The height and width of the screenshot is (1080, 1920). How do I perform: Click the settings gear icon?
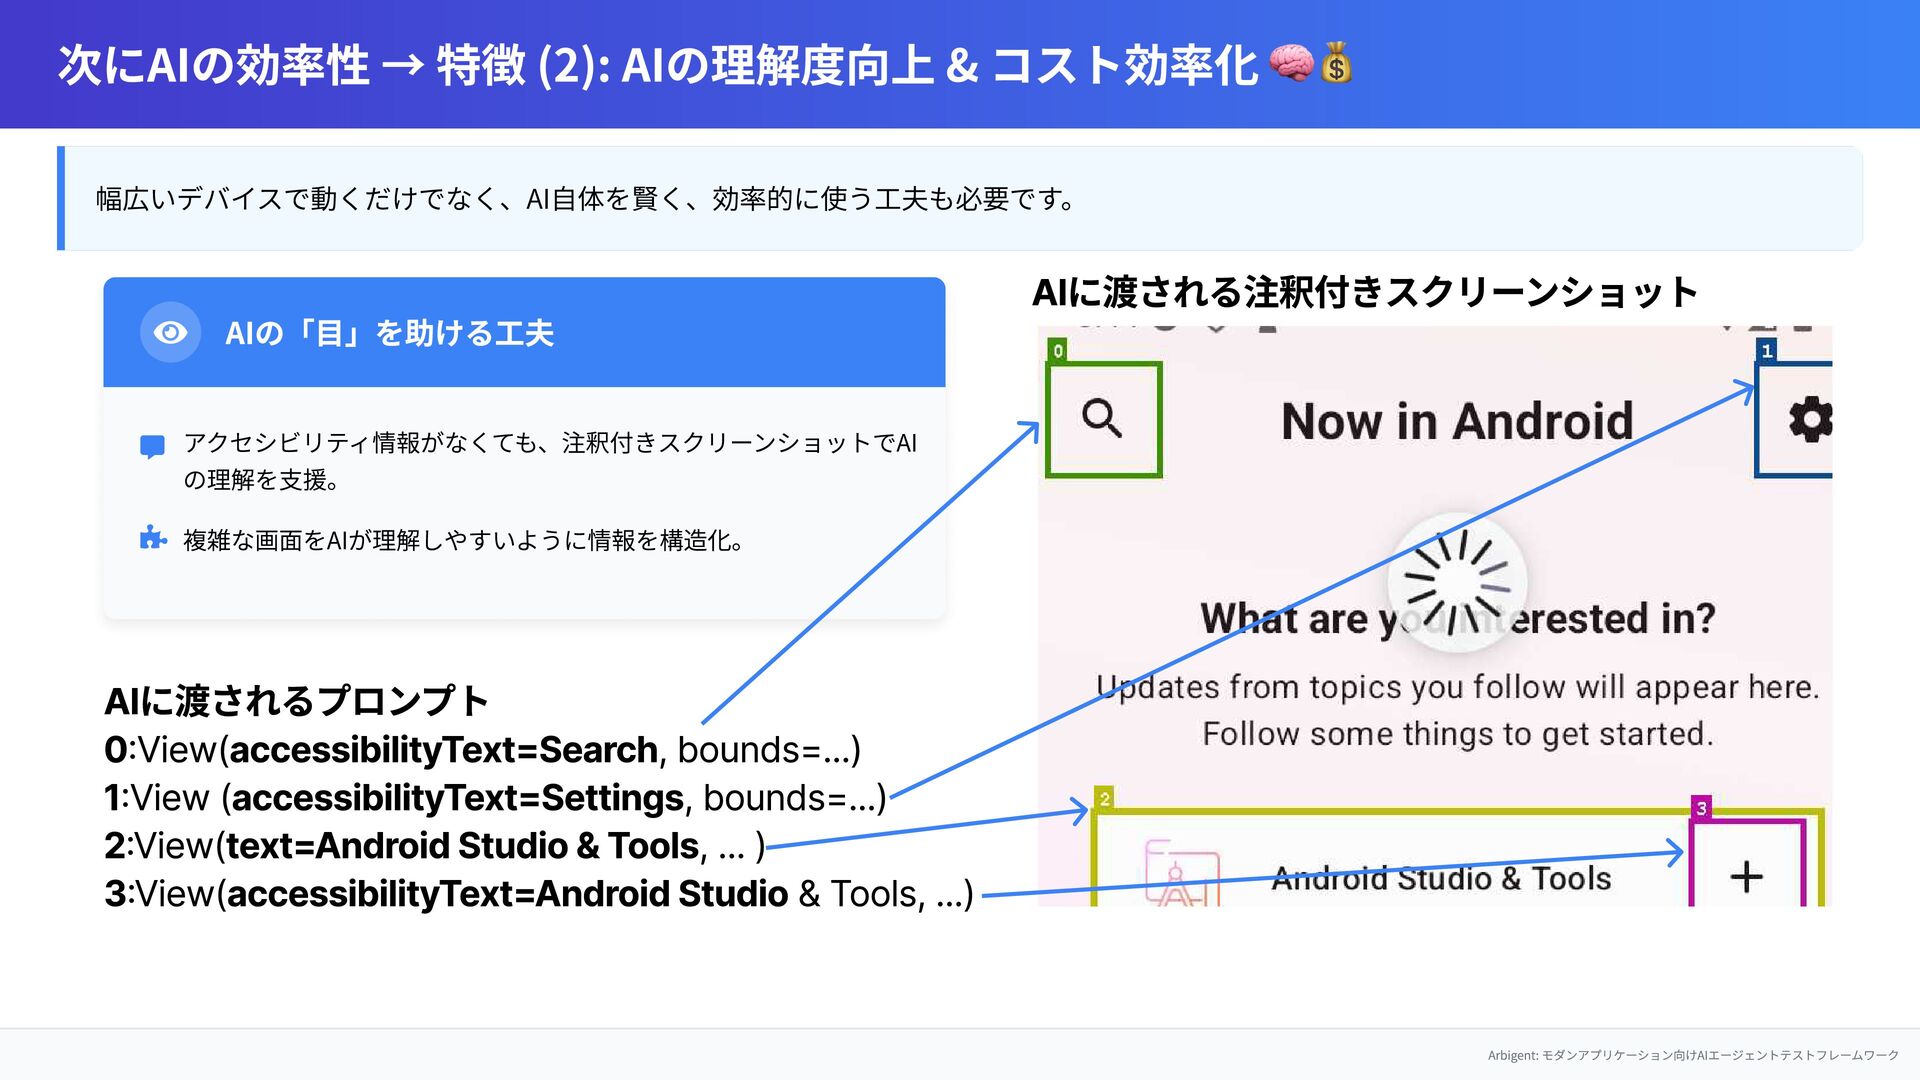click(x=1809, y=419)
